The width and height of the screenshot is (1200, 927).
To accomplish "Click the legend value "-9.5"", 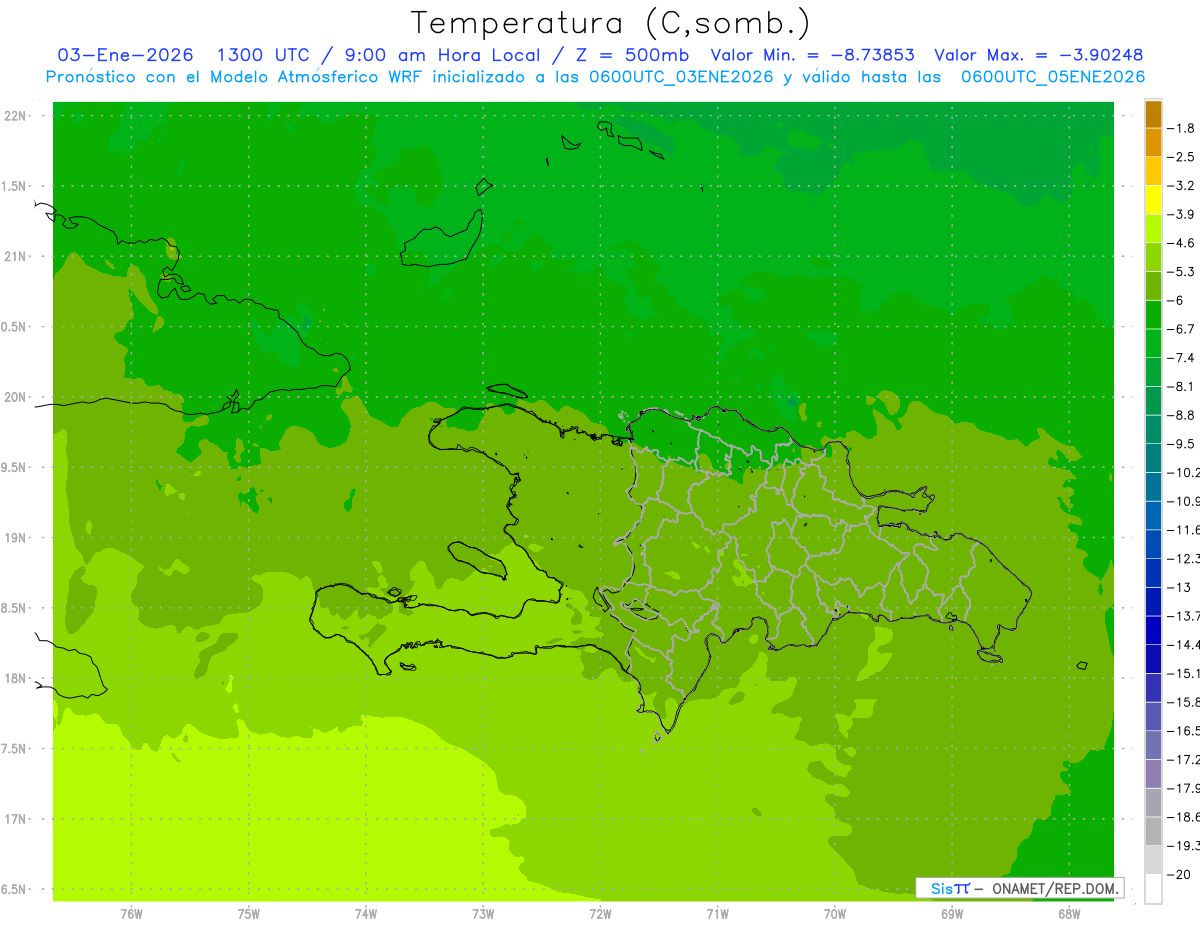I will coord(1181,444).
